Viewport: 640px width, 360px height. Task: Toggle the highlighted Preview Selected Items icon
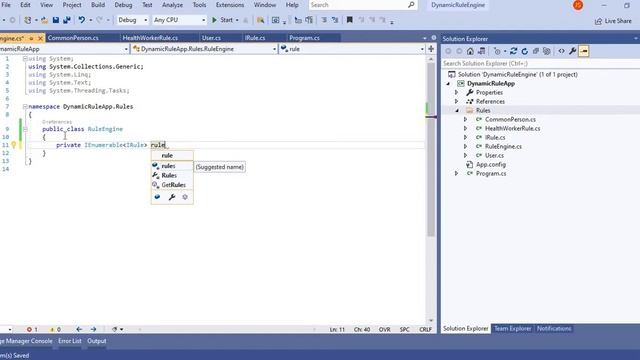coord(584,51)
